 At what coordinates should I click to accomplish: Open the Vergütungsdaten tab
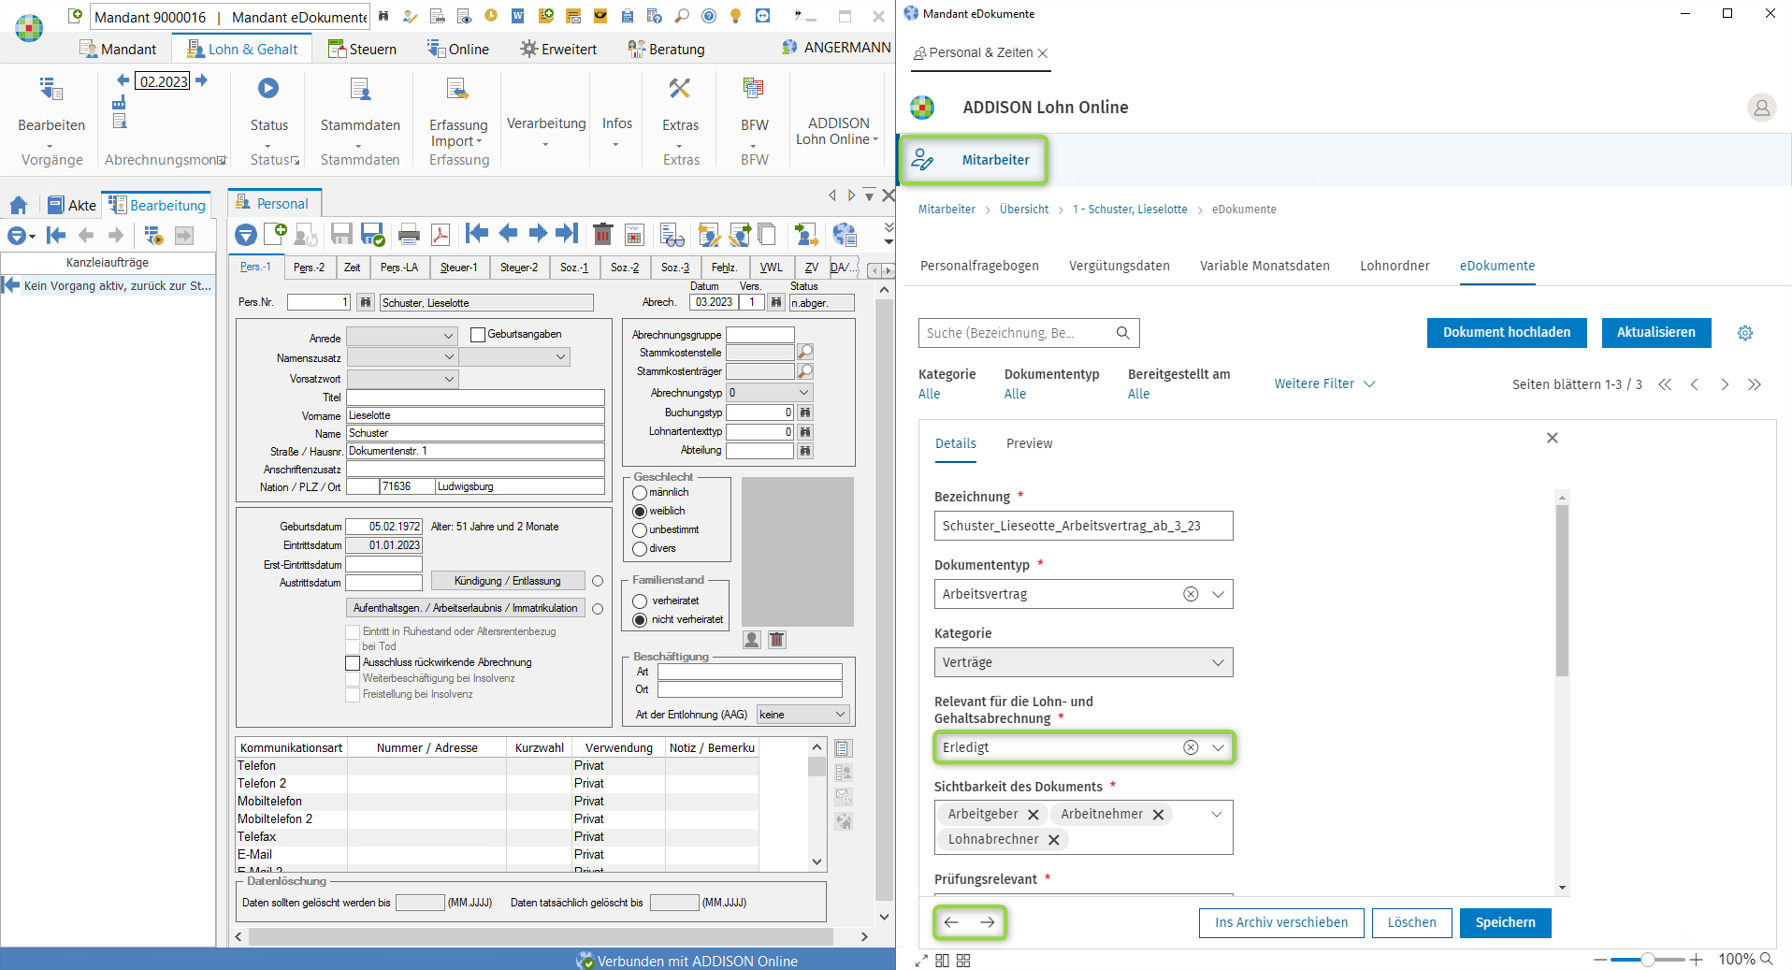[x=1119, y=266]
